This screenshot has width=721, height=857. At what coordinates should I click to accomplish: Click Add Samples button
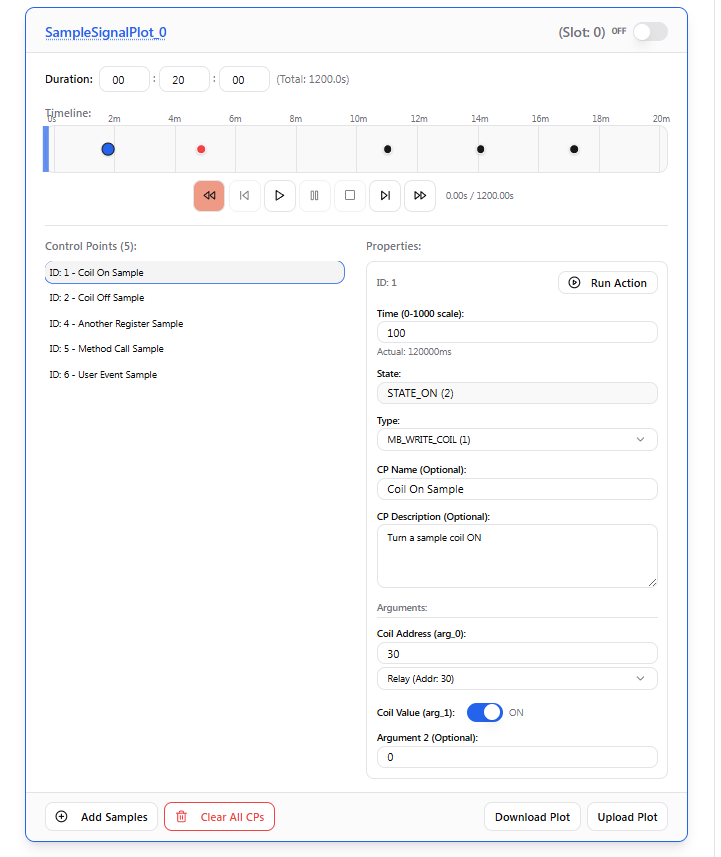click(x=102, y=817)
